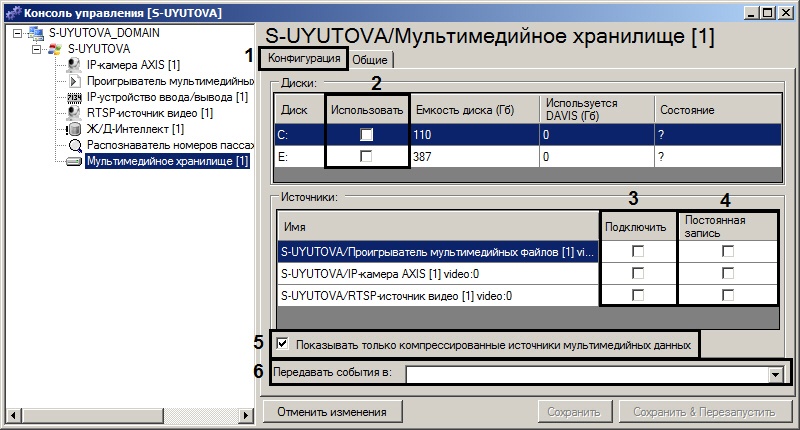The image size is (800, 430).
Task: Click the tree panel's right scroll arrow
Action: [x=246, y=415]
